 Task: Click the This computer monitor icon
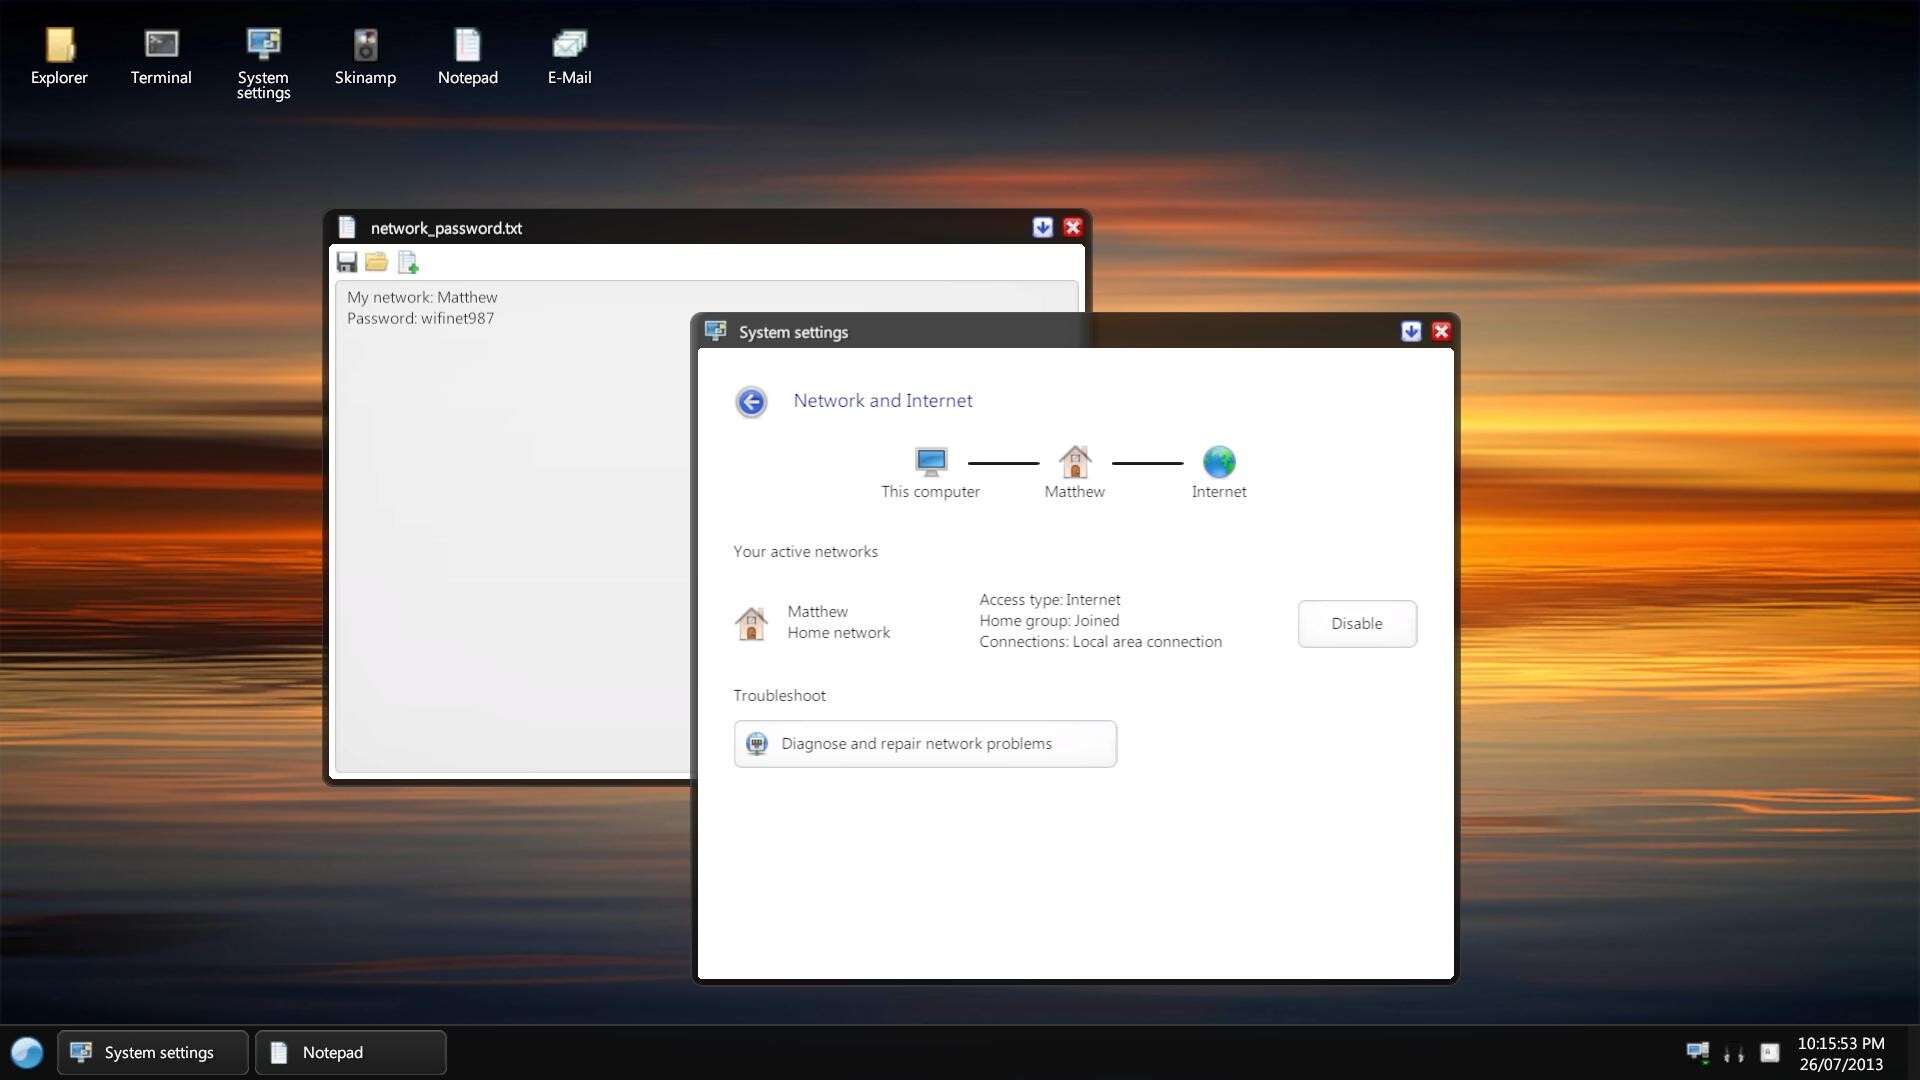pos(930,462)
